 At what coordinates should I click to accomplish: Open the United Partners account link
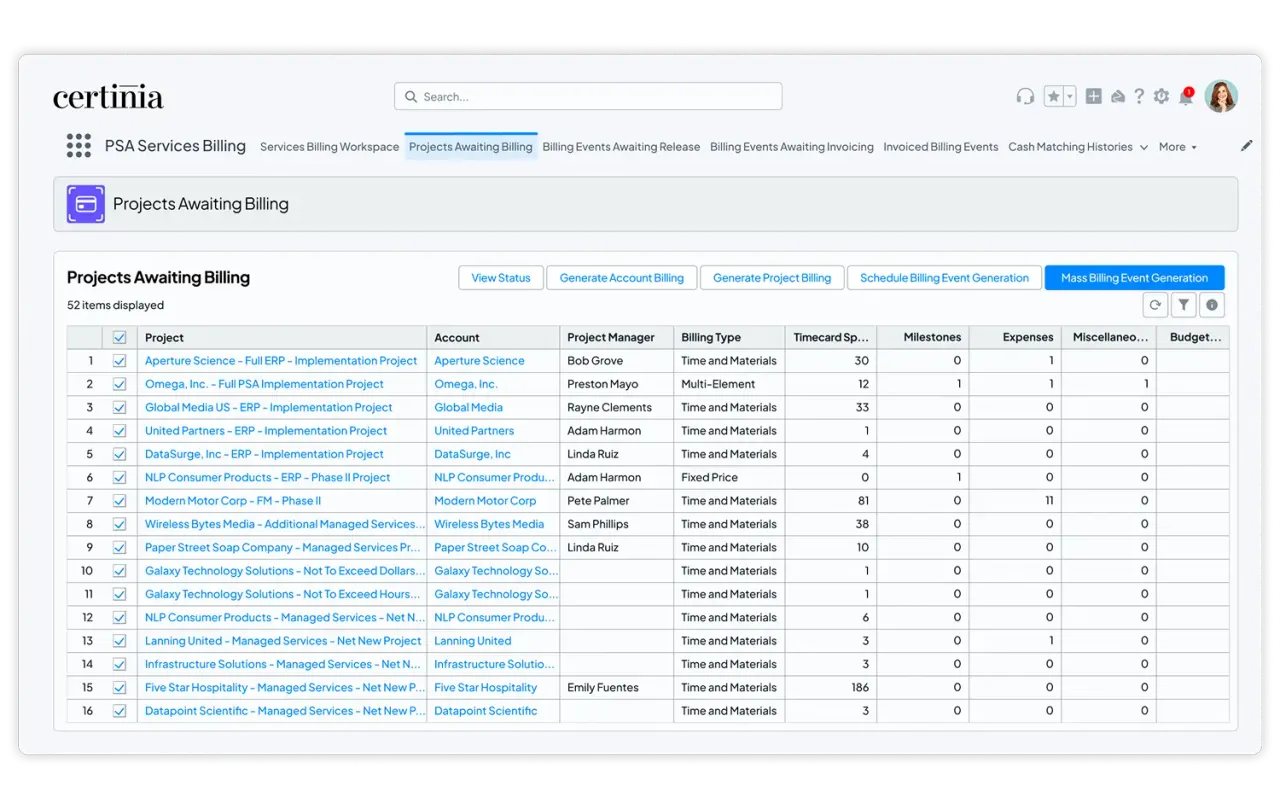(474, 431)
